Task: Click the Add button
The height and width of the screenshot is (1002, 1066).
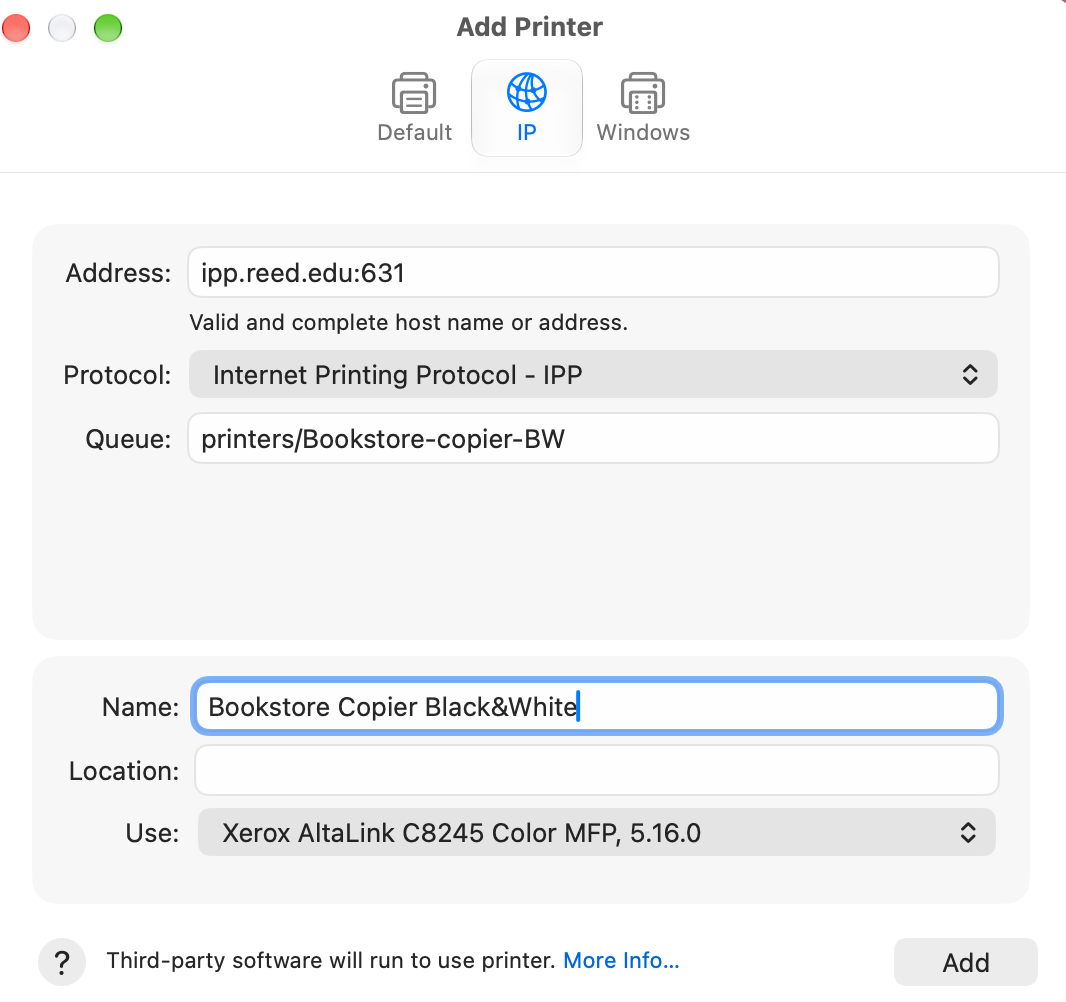Action: tap(965, 962)
